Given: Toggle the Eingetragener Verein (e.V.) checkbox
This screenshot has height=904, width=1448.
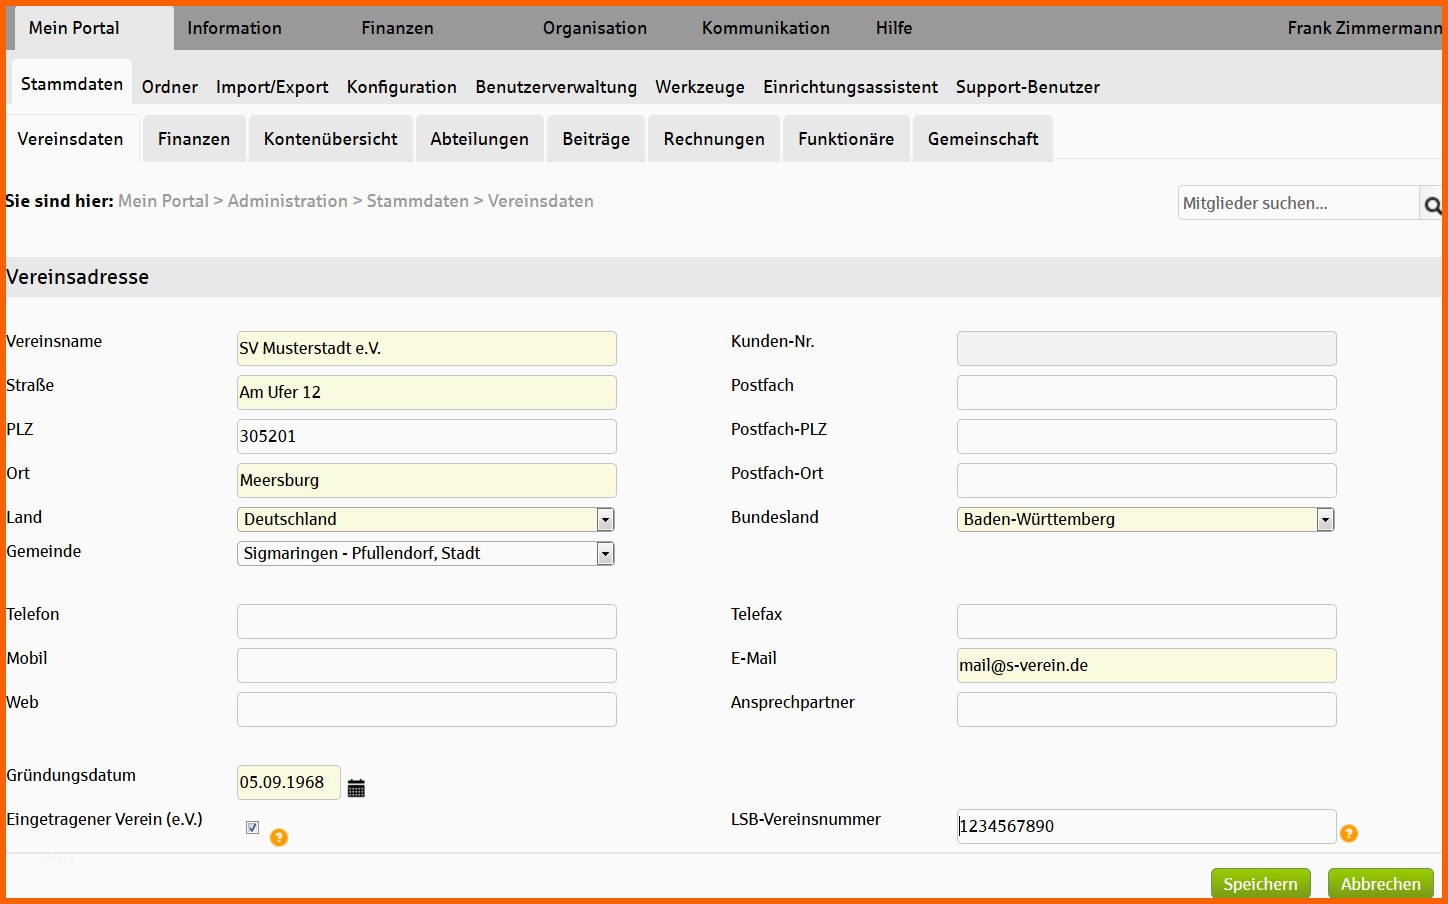Looking at the screenshot, I should point(252,827).
